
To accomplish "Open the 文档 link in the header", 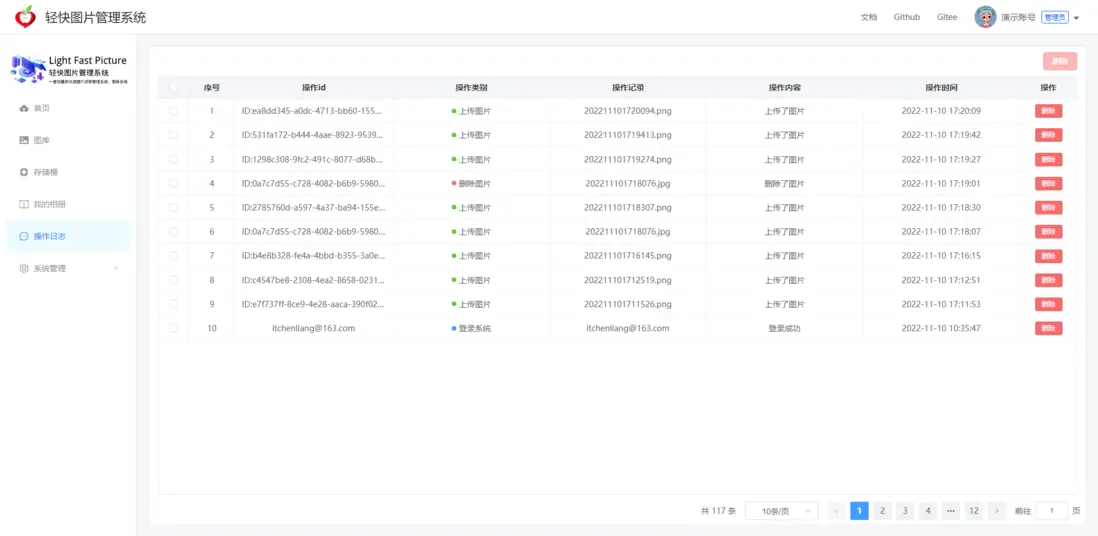I will (868, 18).
